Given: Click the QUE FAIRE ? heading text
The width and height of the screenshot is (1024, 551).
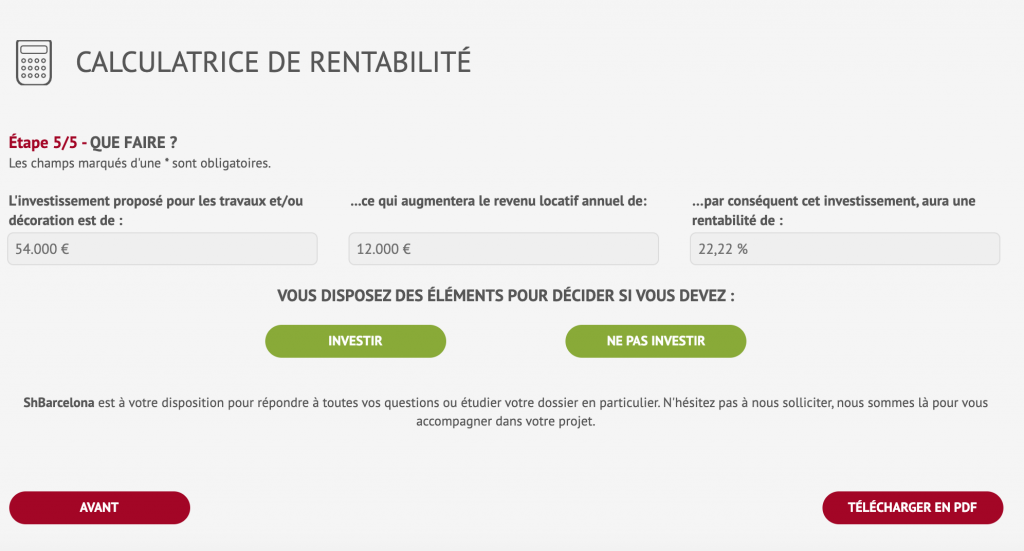Looking at the screenshot, I should coord(134,143).
